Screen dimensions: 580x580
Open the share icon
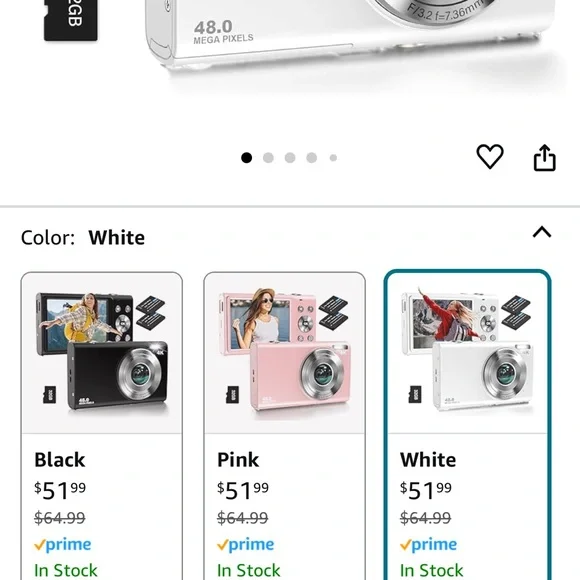[544, 158]
